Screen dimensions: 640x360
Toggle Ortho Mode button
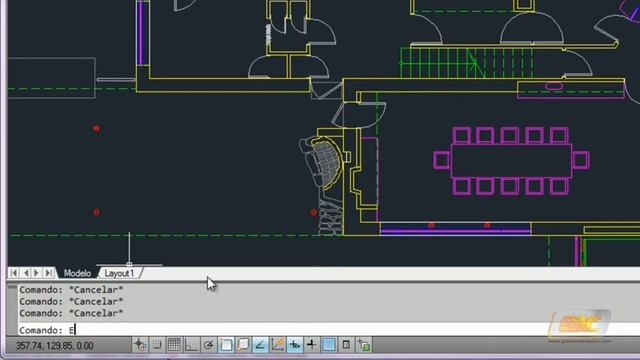click(x=191, y=345)
